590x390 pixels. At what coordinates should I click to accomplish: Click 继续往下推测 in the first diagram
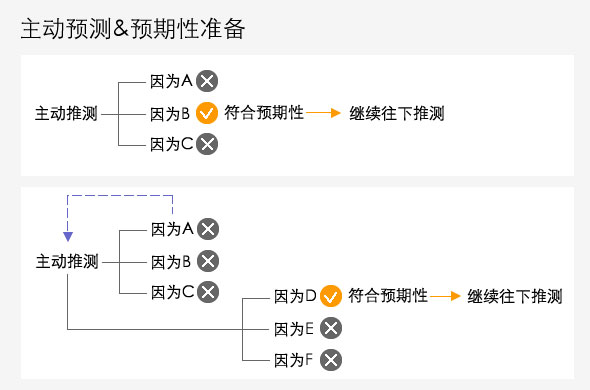[397, 113]
